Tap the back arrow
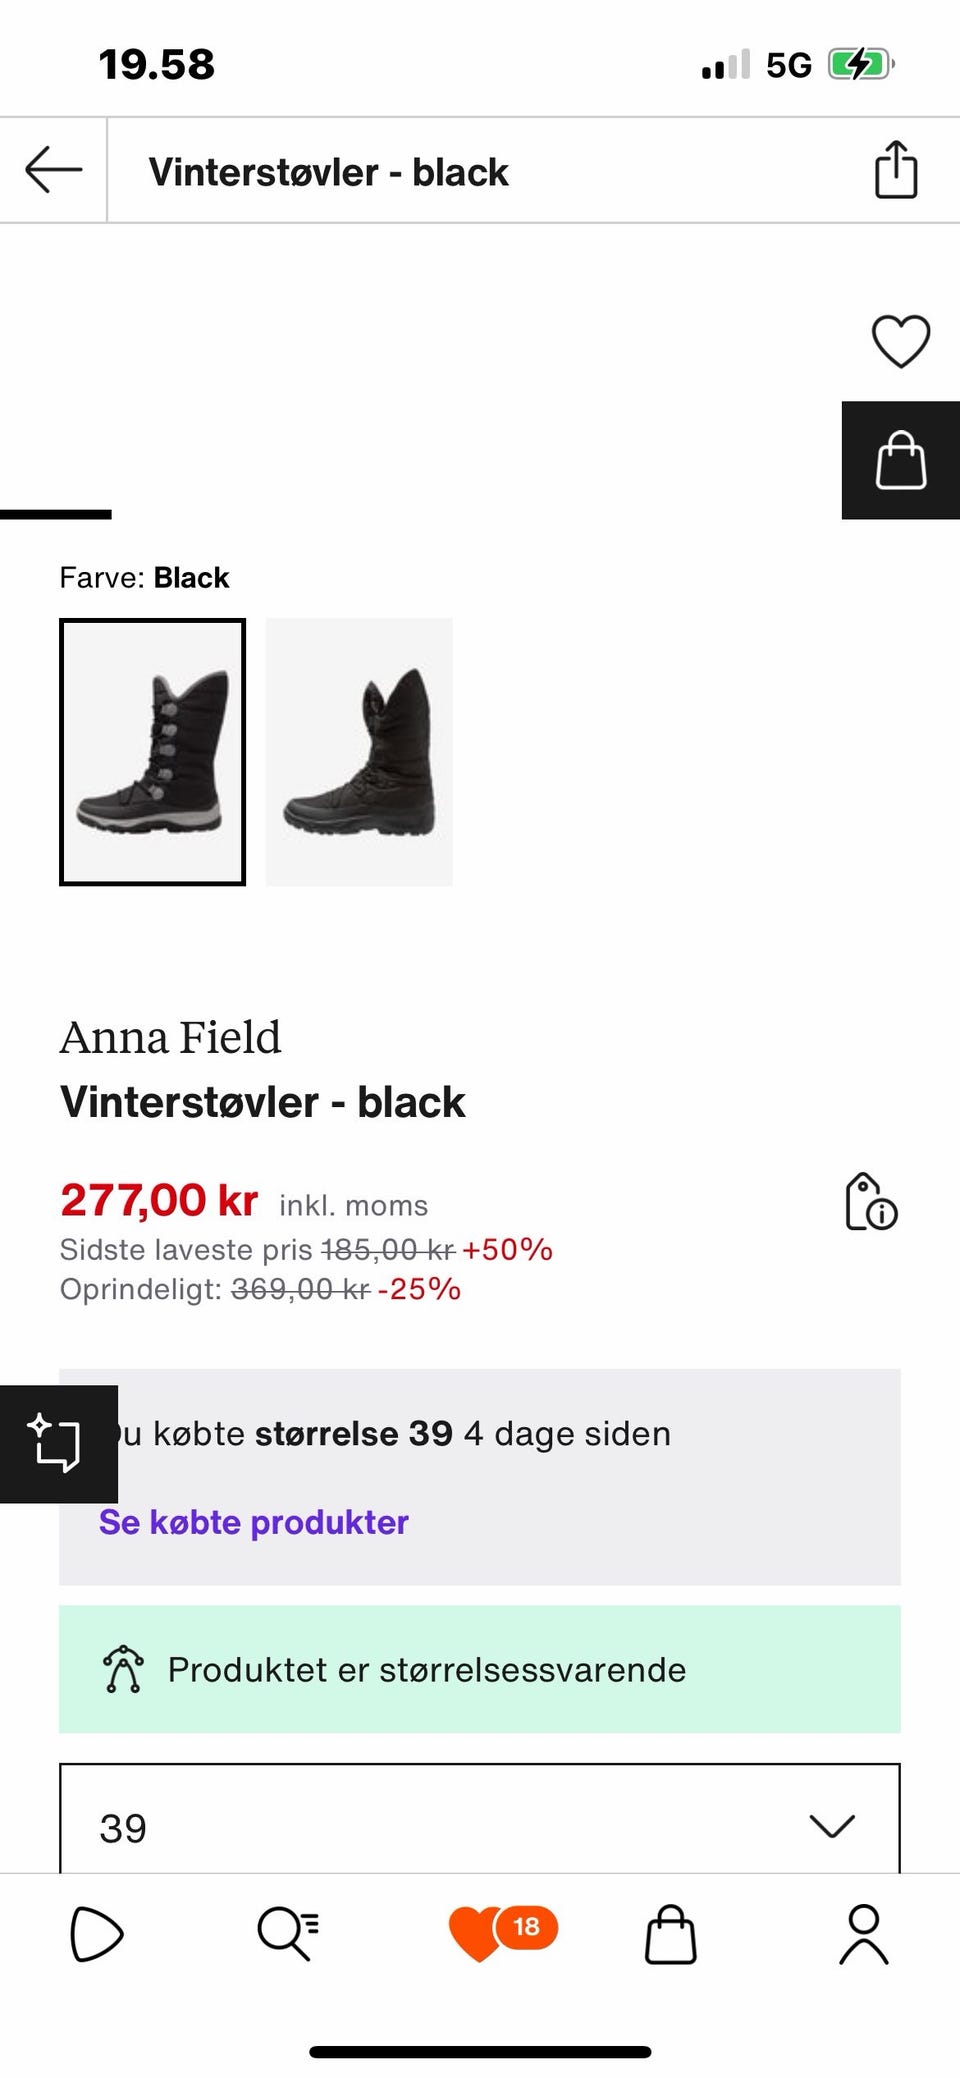This screenshot has height=2078, width=960. [54, 170]
